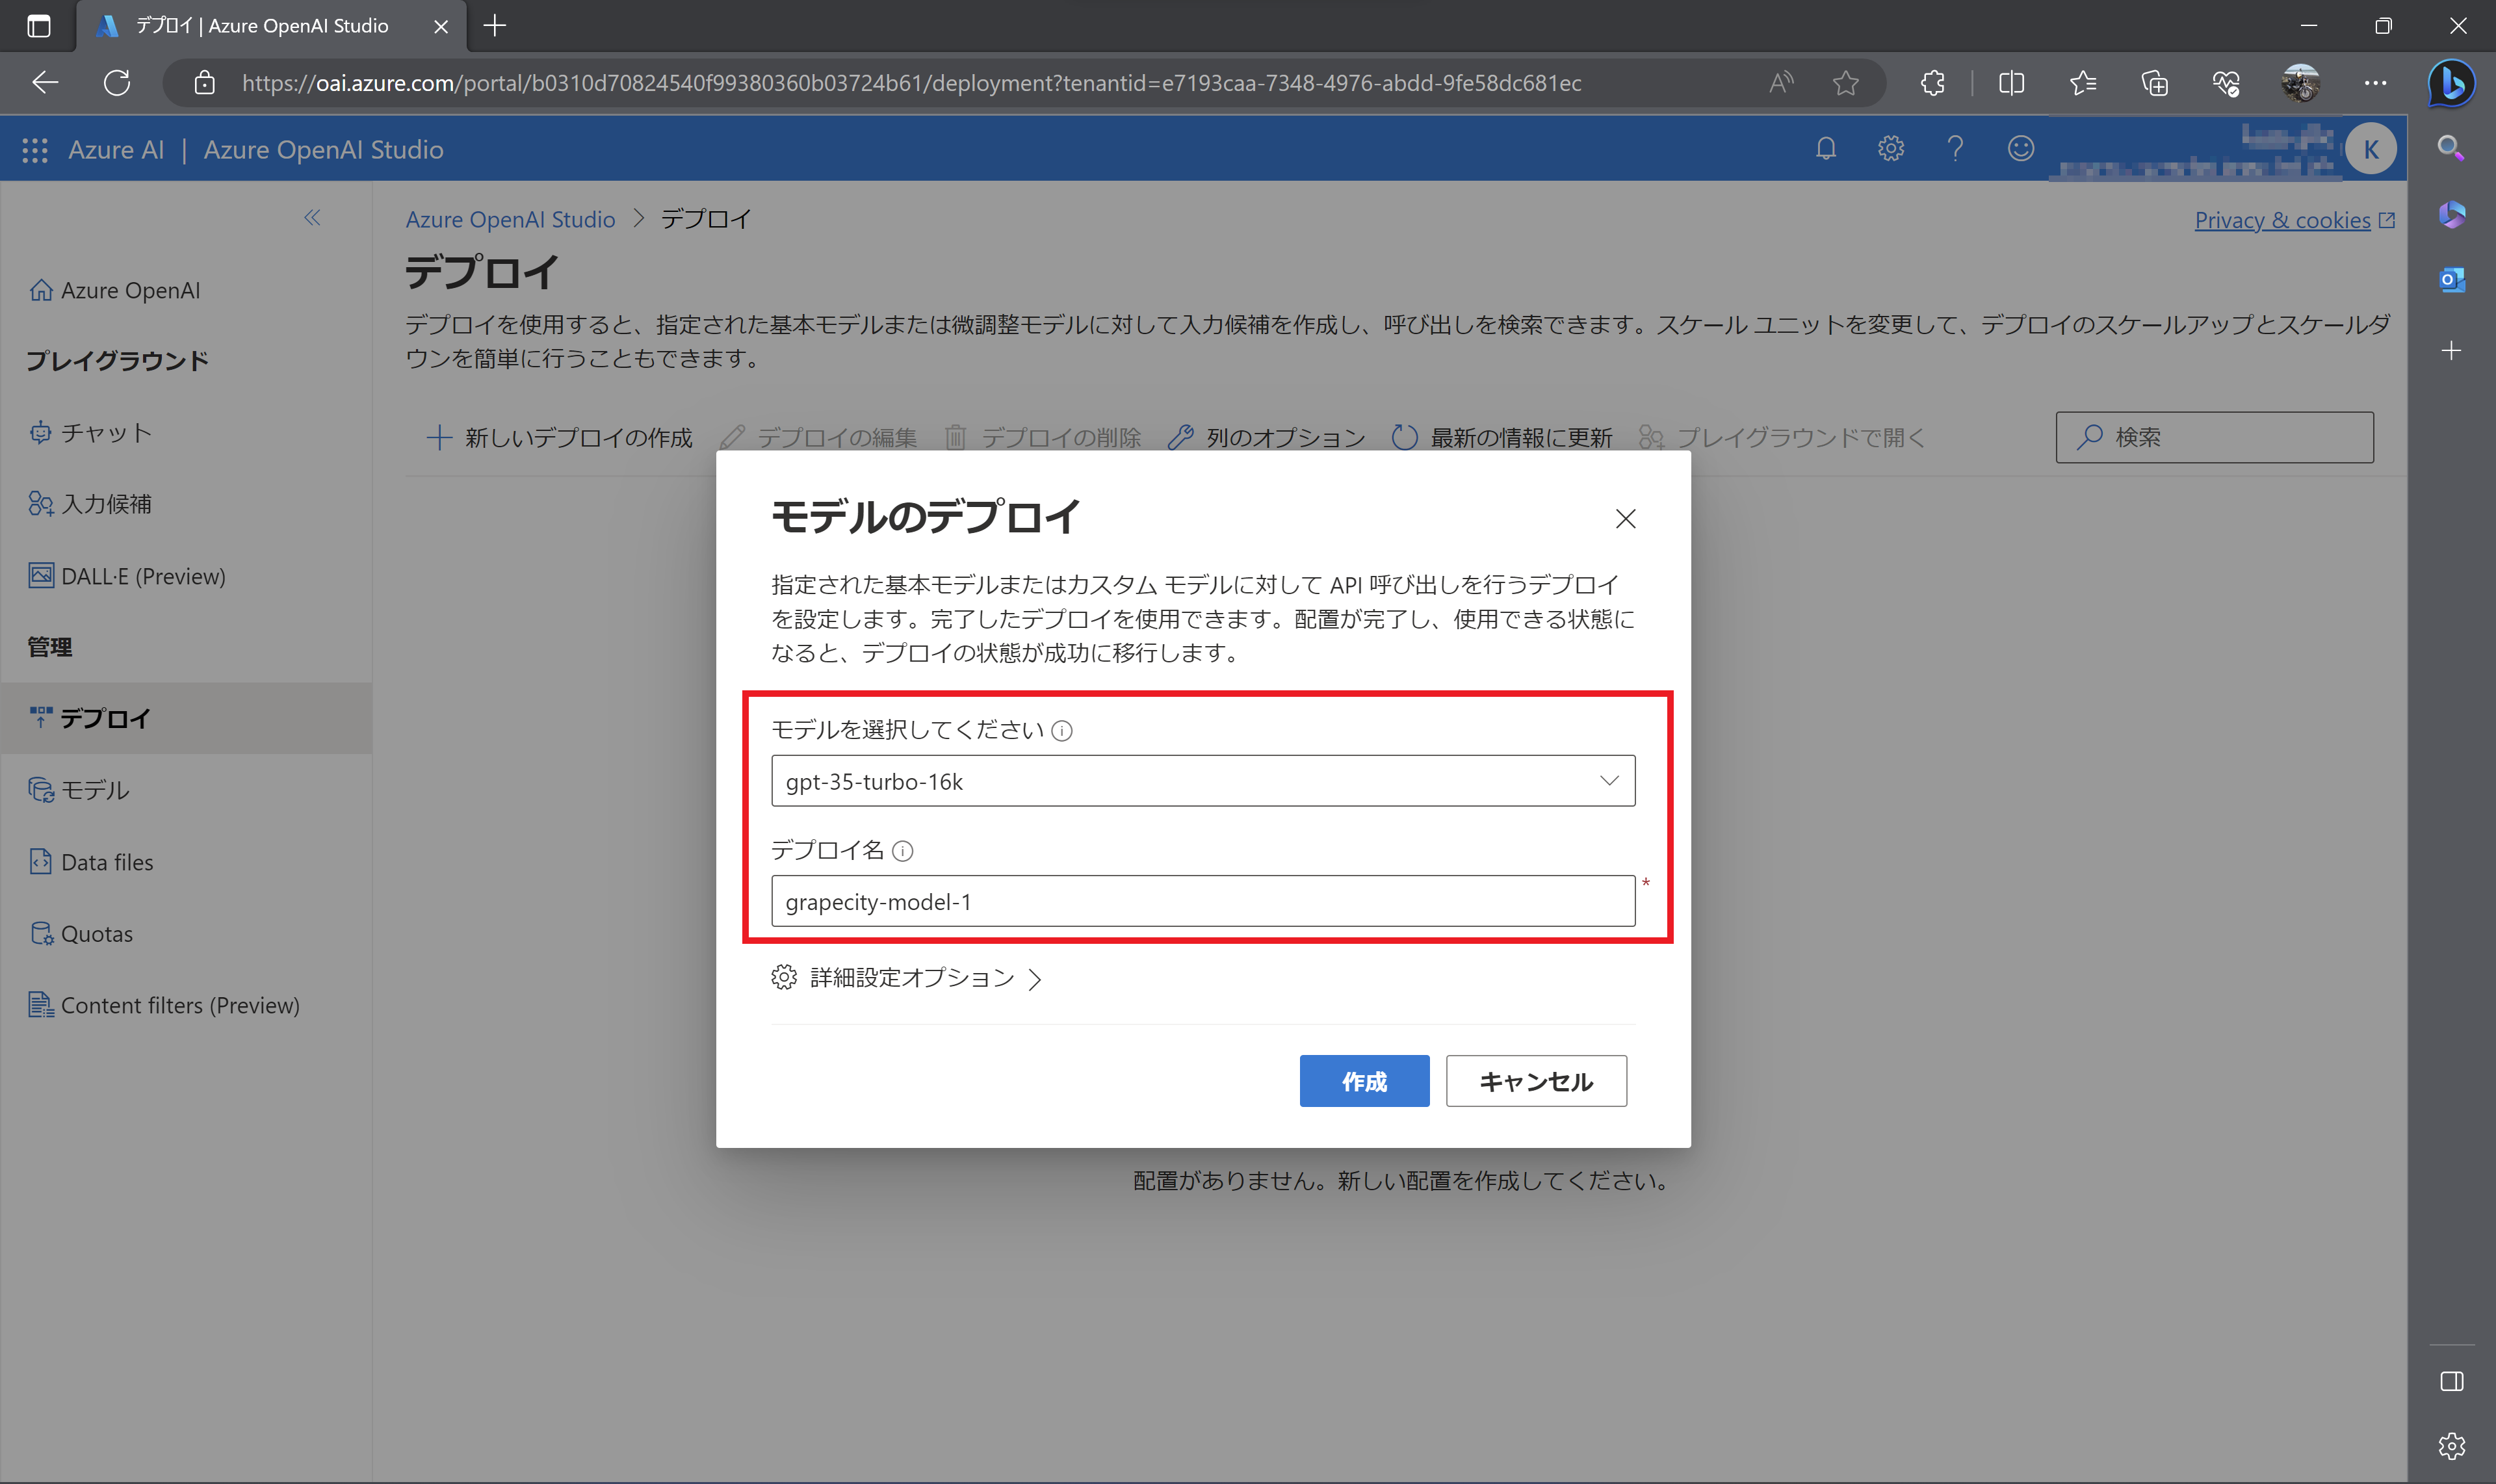Click デプロイの編集 toolbar button

(818, 437)
